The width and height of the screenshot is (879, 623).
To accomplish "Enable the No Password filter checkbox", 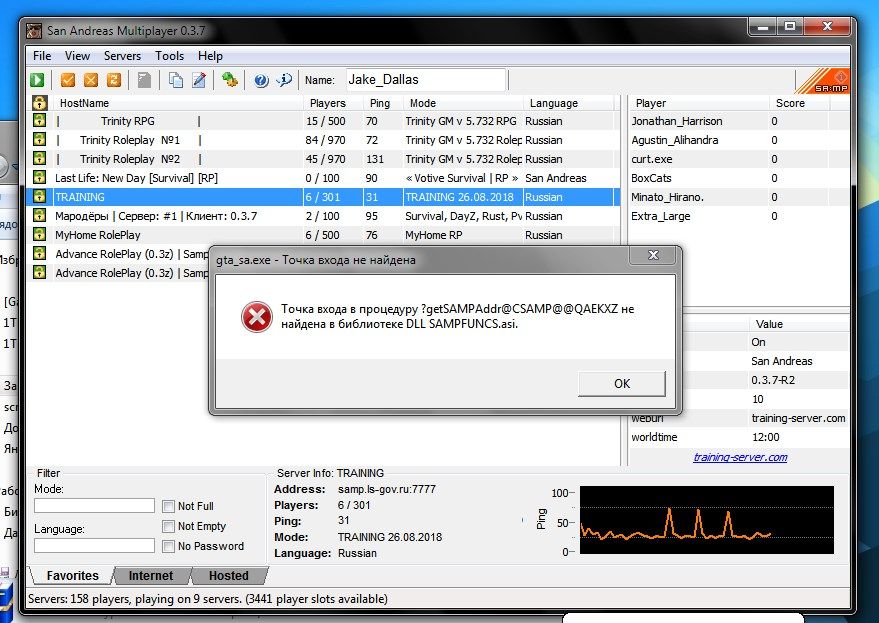I will (168, 546).
